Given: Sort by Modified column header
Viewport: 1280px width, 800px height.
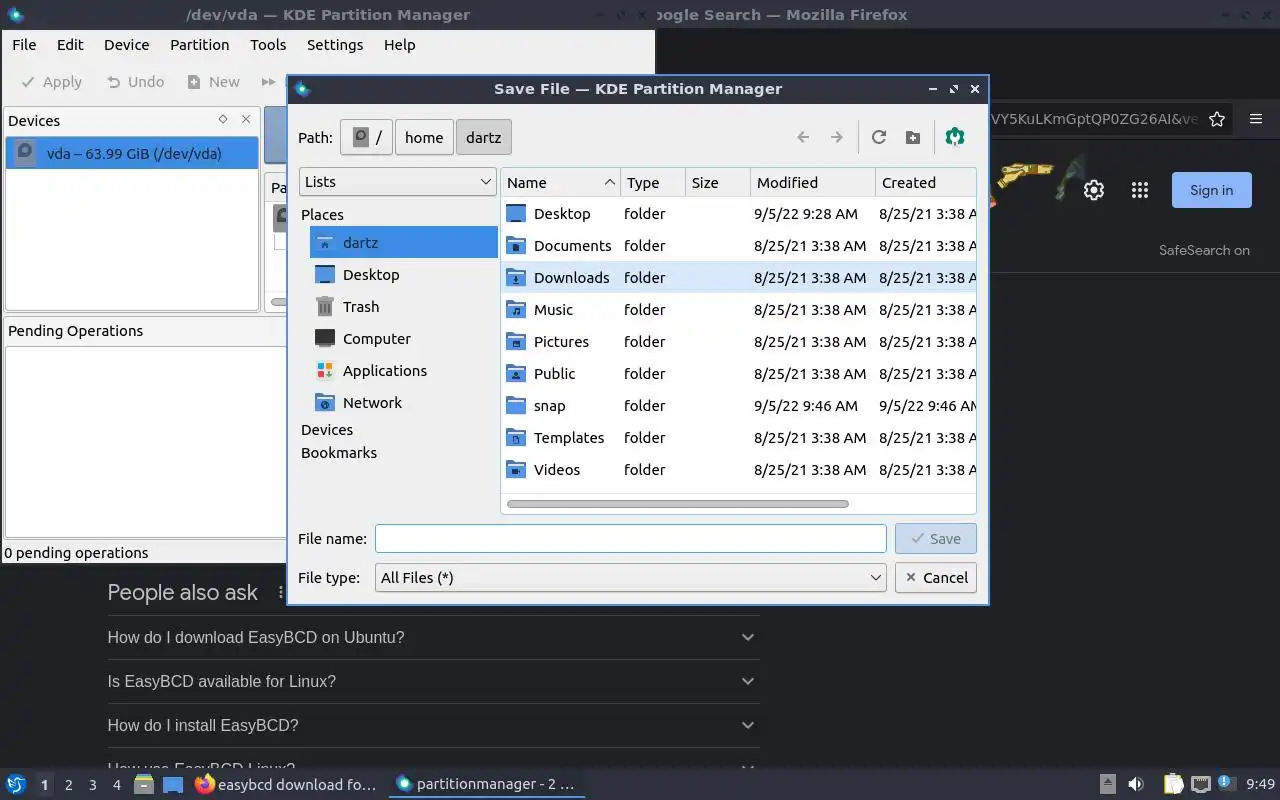Looking at the screenshot, I should pyautogui.click(x=812, y=182).
